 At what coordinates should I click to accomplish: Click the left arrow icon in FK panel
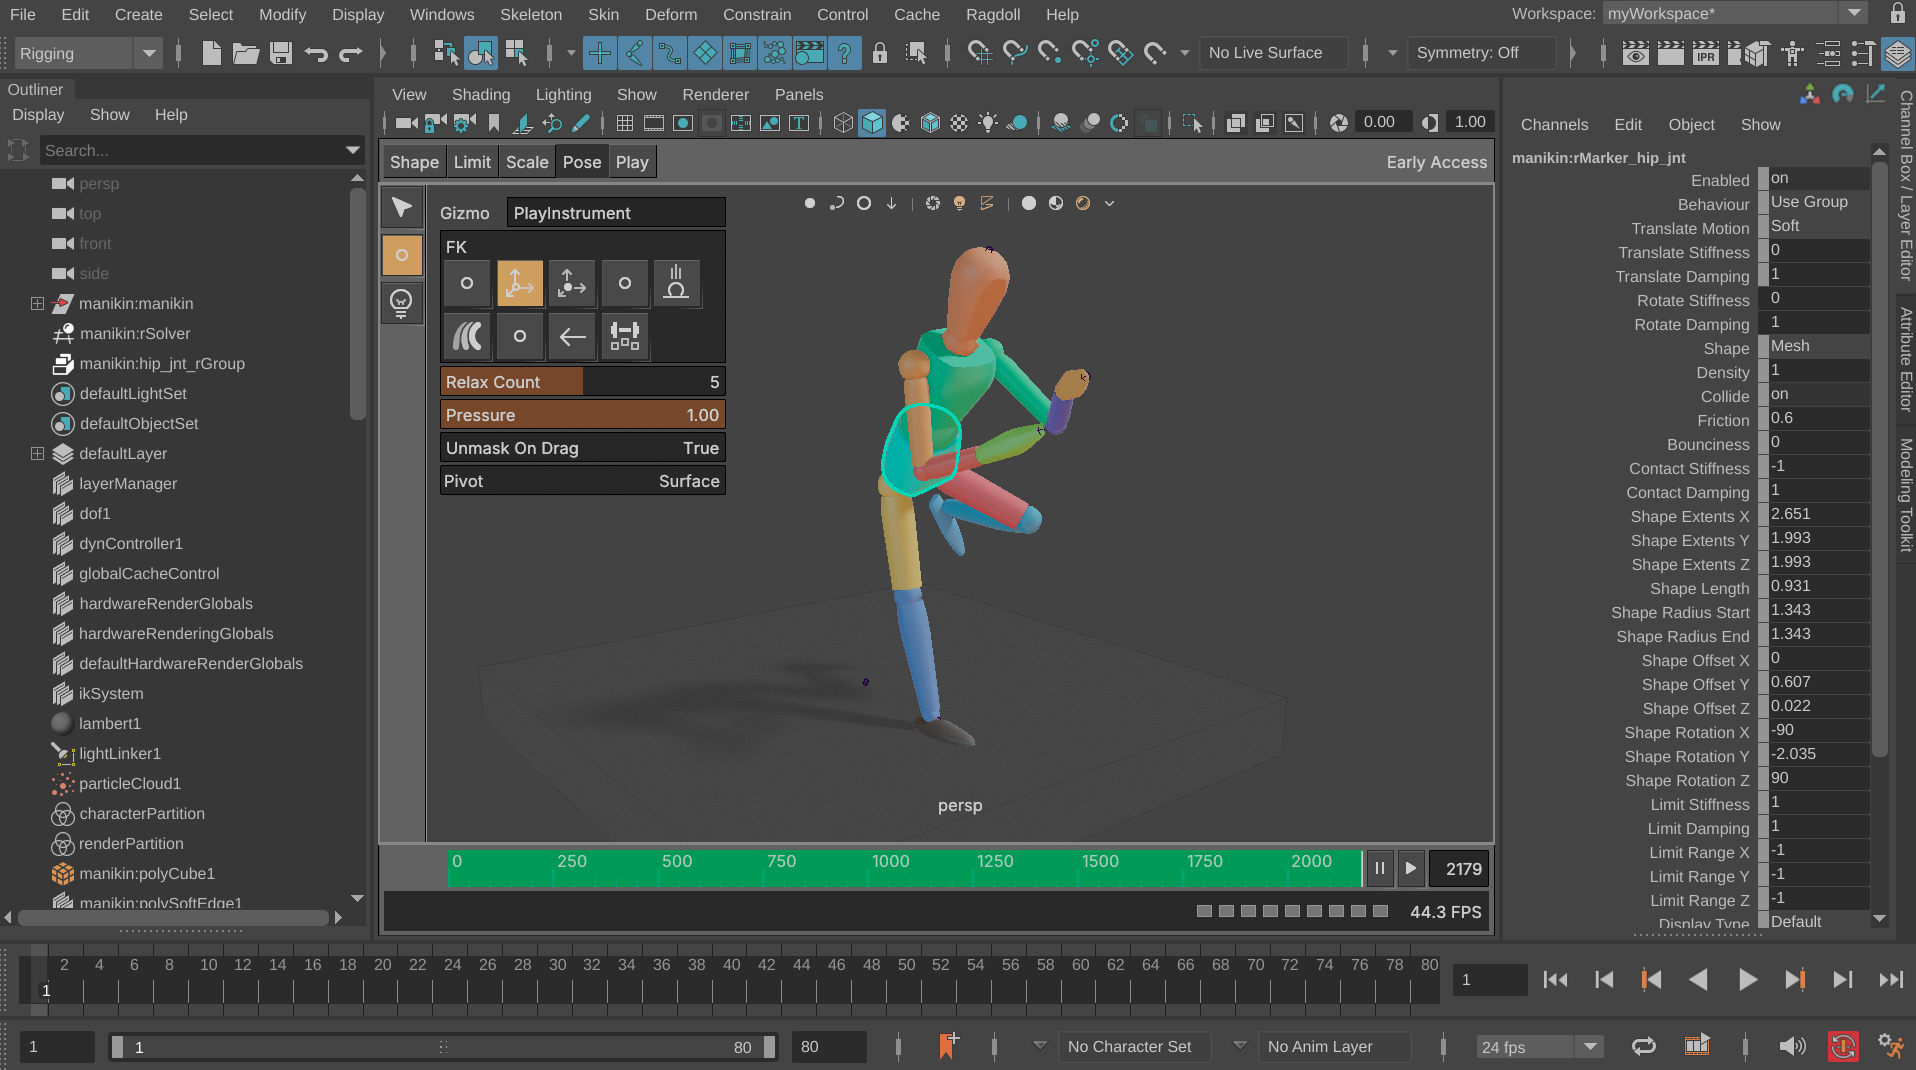pyautogui.click(x=572, y=336)
